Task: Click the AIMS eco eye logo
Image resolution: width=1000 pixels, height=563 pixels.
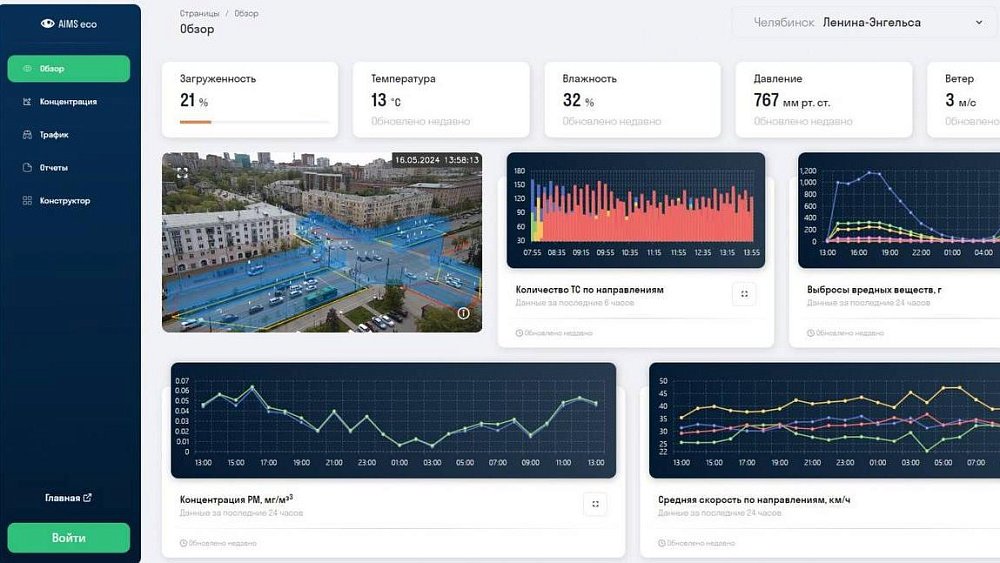Action: [x=48, y=24]
